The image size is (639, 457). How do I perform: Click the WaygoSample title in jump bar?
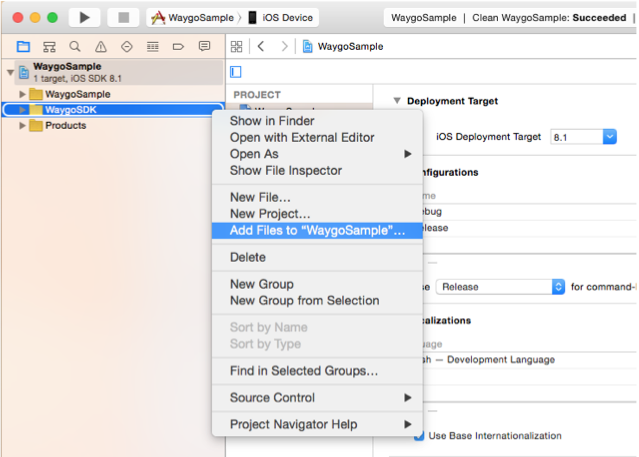click(350, 46)
